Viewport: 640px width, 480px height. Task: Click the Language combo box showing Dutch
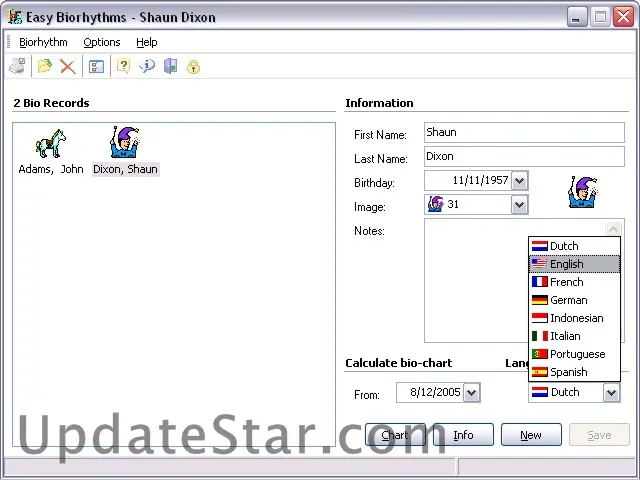[x=574, y=393]
